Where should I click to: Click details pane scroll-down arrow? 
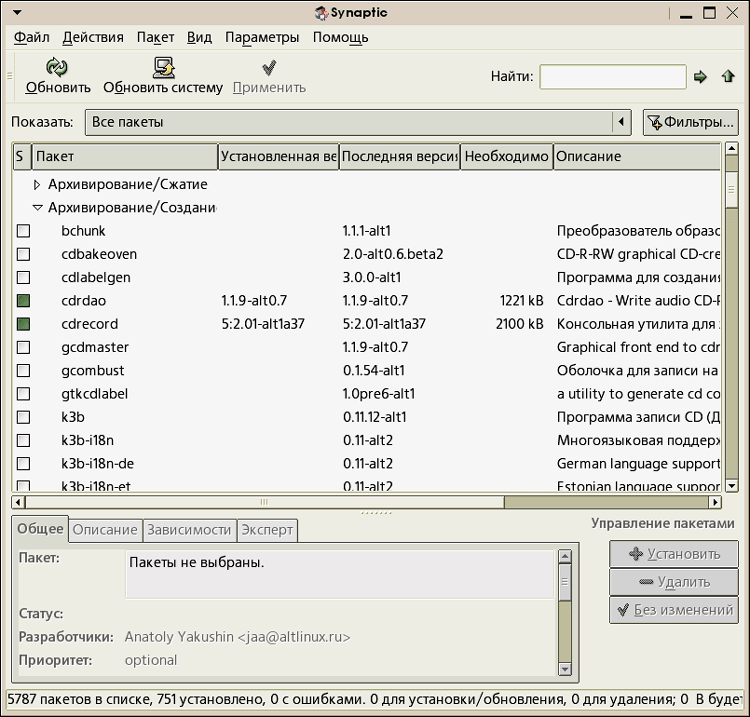click(x=565, y=669)
